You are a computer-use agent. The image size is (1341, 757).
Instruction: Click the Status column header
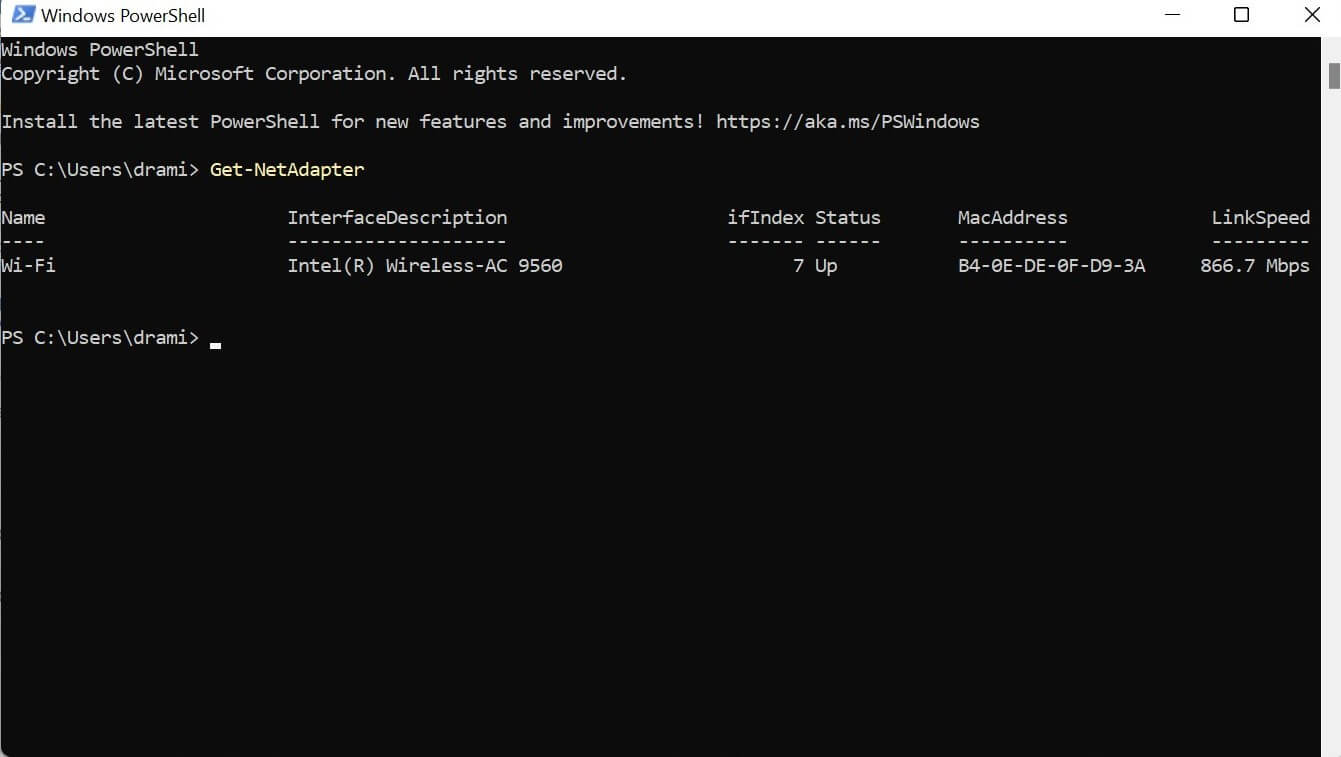(x=849, y=217)
